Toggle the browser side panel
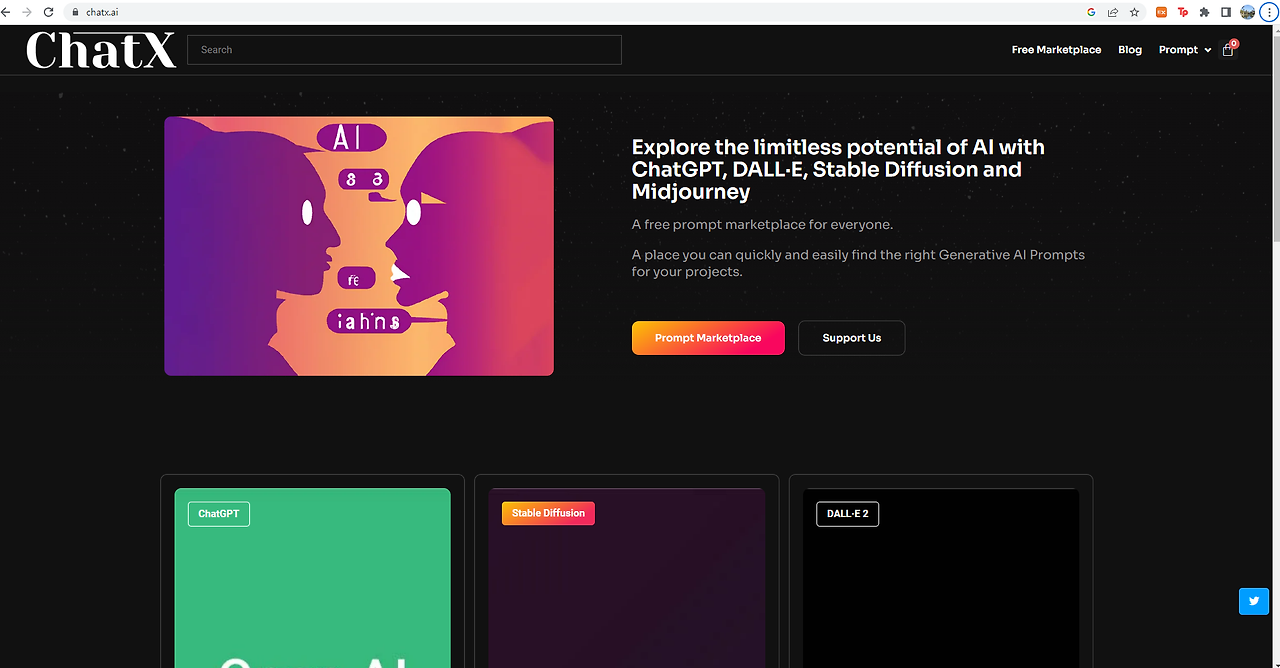Image resolution: width=1280 pixels, height=668 pixels. pyautogui.click(x=1226, y=12)
